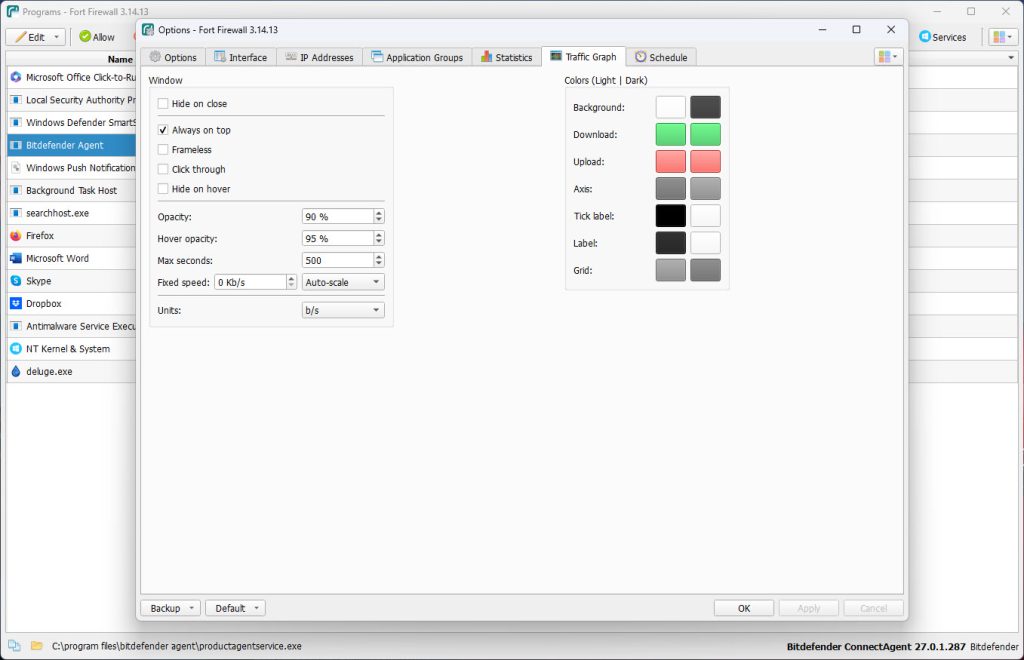The width and height of the screenshot is (1024, 660).
Task: Click the Background Task Host icon
Action: (16, 191)
